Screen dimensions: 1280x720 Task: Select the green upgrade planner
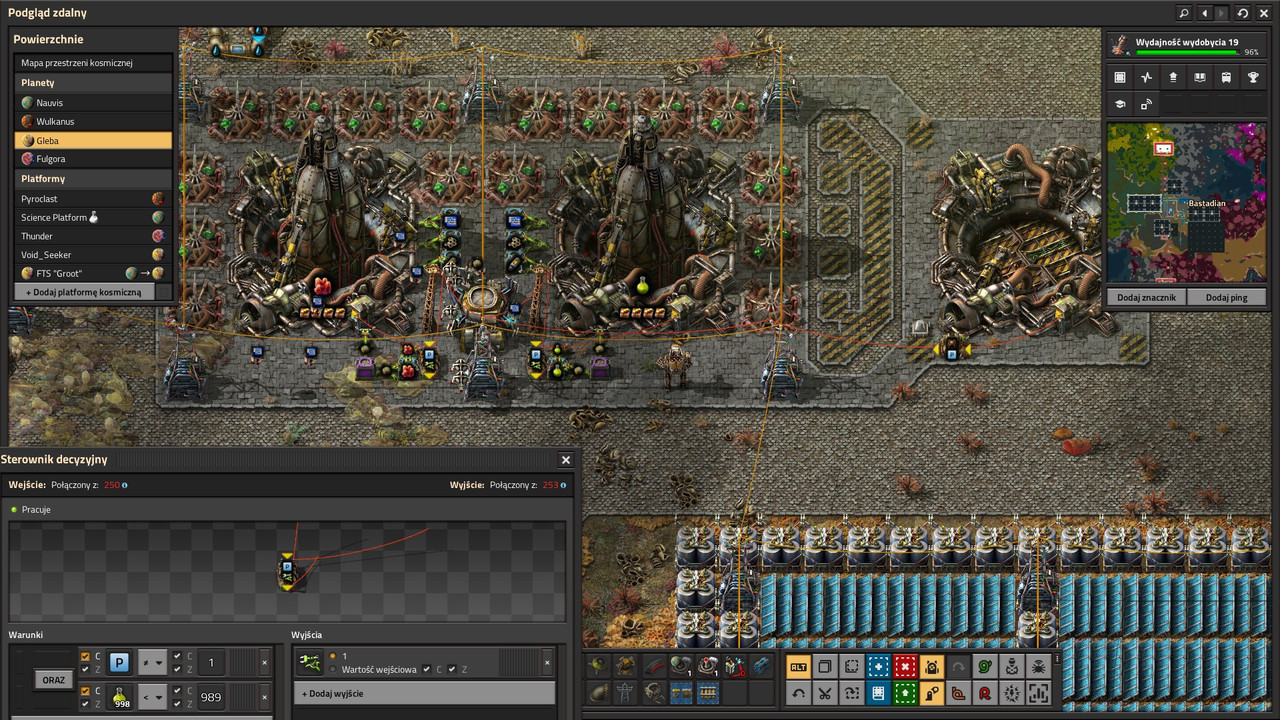906,693
